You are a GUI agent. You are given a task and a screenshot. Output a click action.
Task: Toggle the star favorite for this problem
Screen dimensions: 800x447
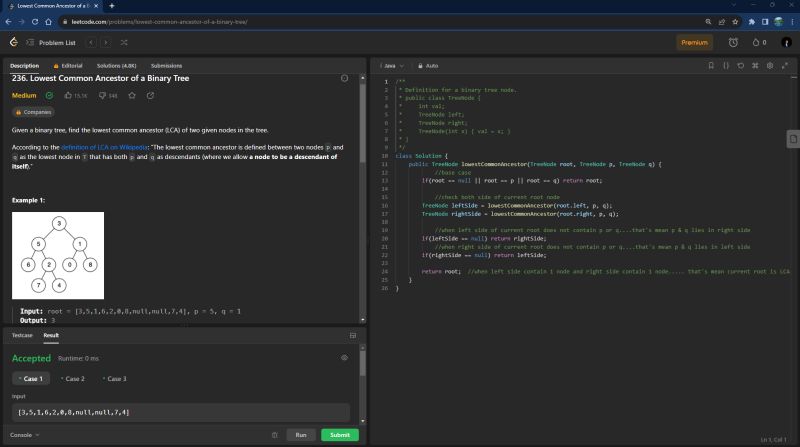point(132,95)
